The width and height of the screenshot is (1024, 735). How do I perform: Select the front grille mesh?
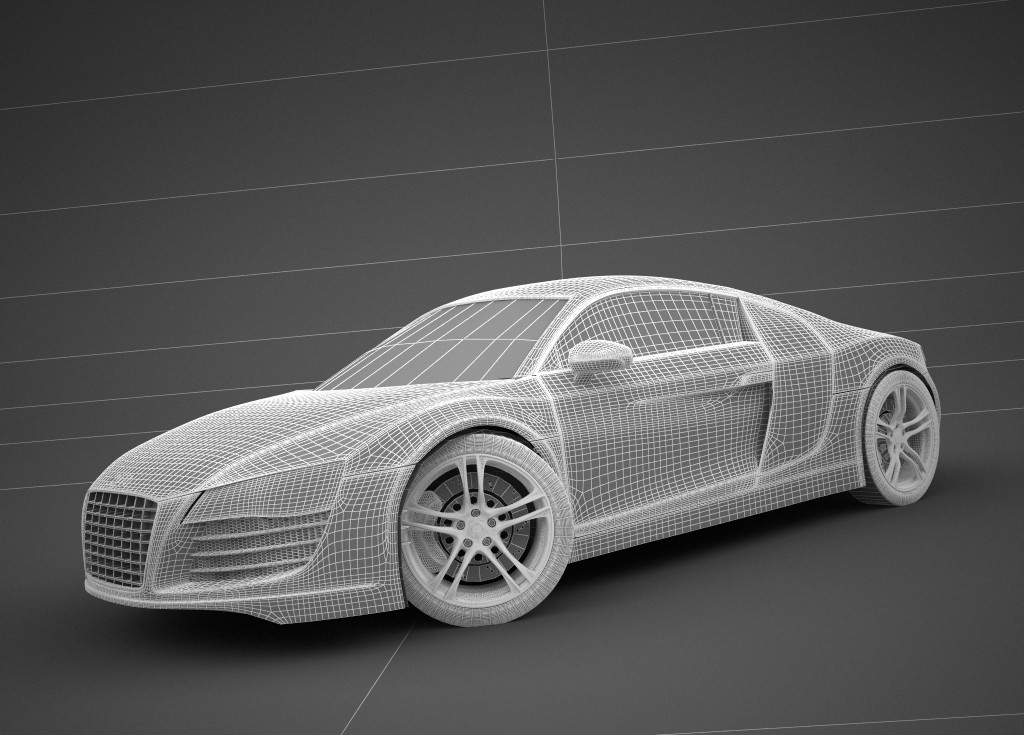click(x=120, y=538)
